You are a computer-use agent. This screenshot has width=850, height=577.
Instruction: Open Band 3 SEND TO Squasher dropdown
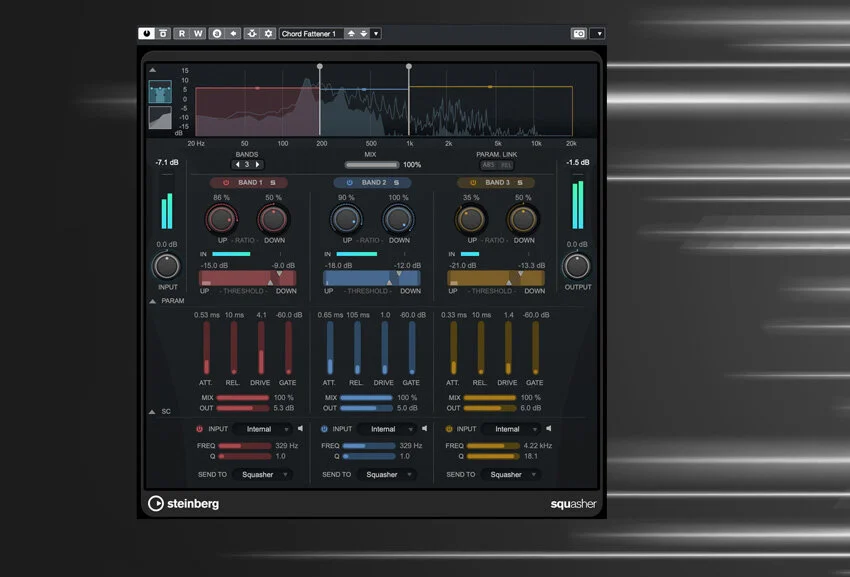click(511, 475)
